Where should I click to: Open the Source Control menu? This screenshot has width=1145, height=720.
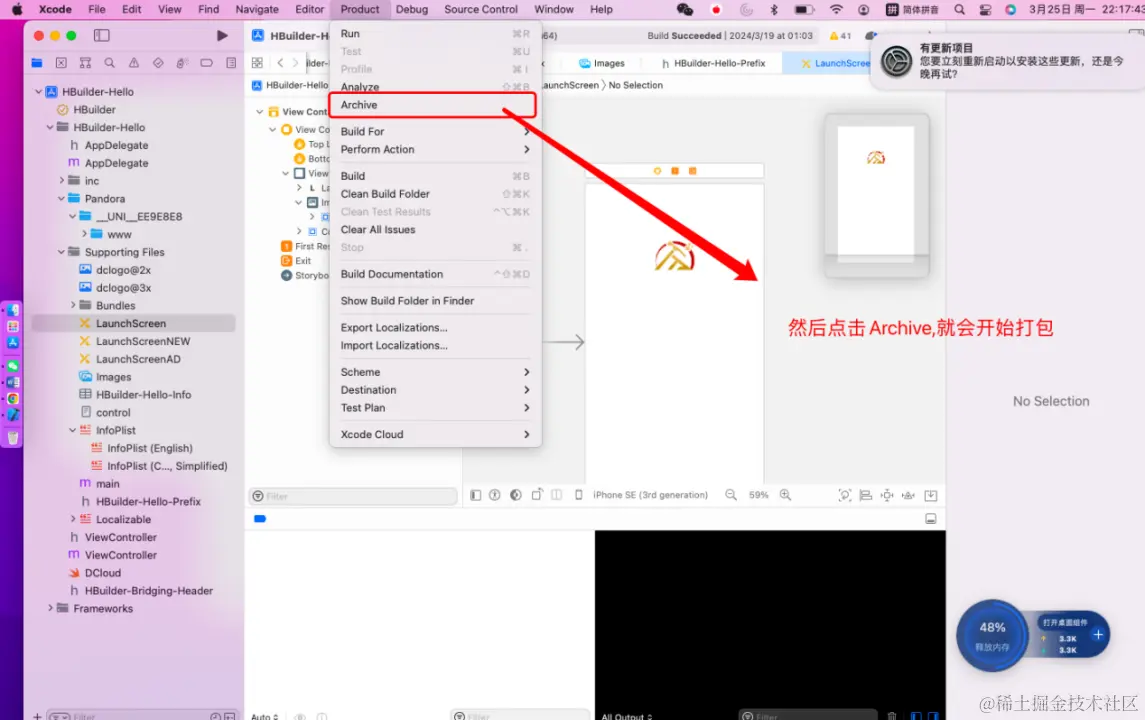tap(480, 9)
